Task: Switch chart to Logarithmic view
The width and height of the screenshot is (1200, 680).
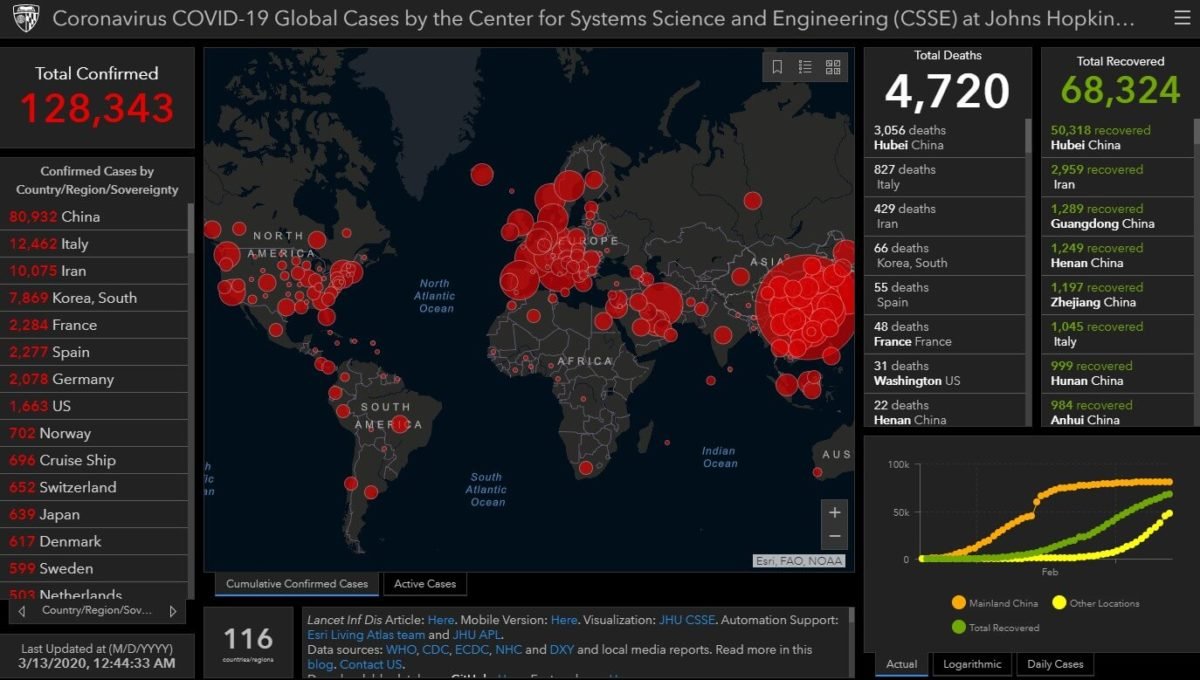Action: (x=971, y=664)
